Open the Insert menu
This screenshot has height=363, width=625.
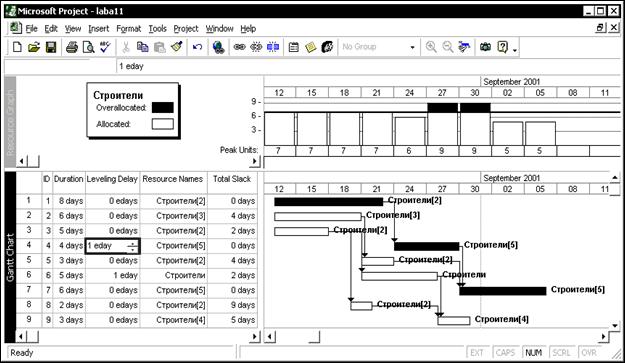tap(99, 29)
